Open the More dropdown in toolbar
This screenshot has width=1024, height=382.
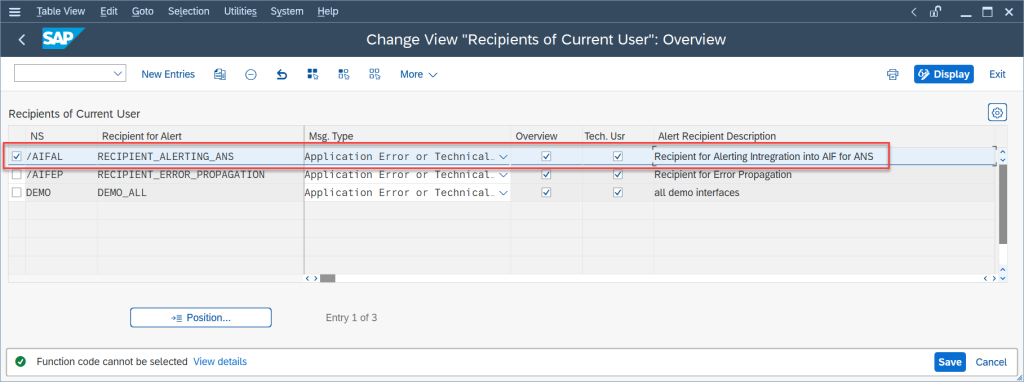coord(418,74)
